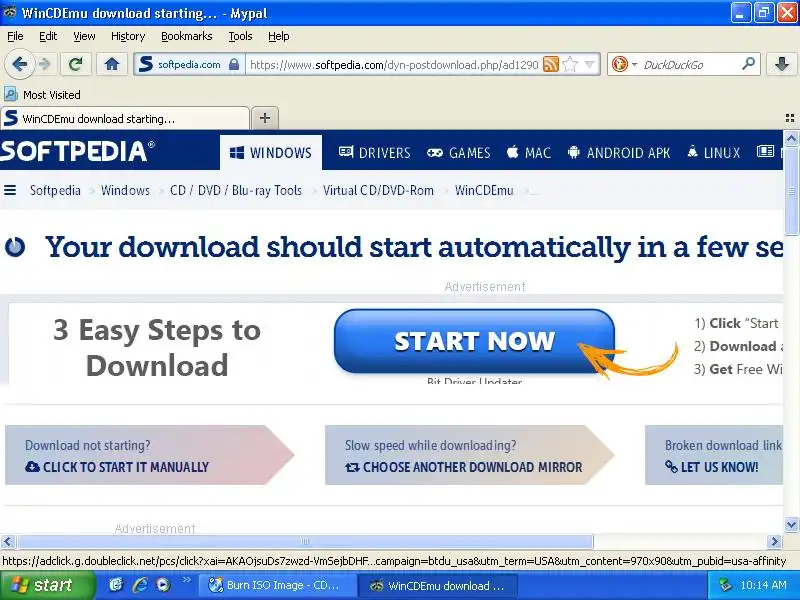Open the View menu
Screen dimensions: 800x600
pos(84,36)
